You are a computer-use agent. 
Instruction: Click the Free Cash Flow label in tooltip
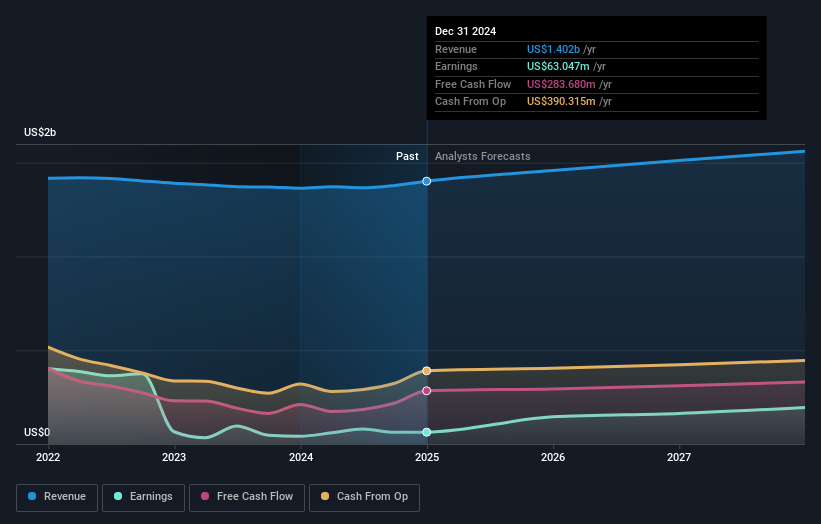(x=473, y=84)
